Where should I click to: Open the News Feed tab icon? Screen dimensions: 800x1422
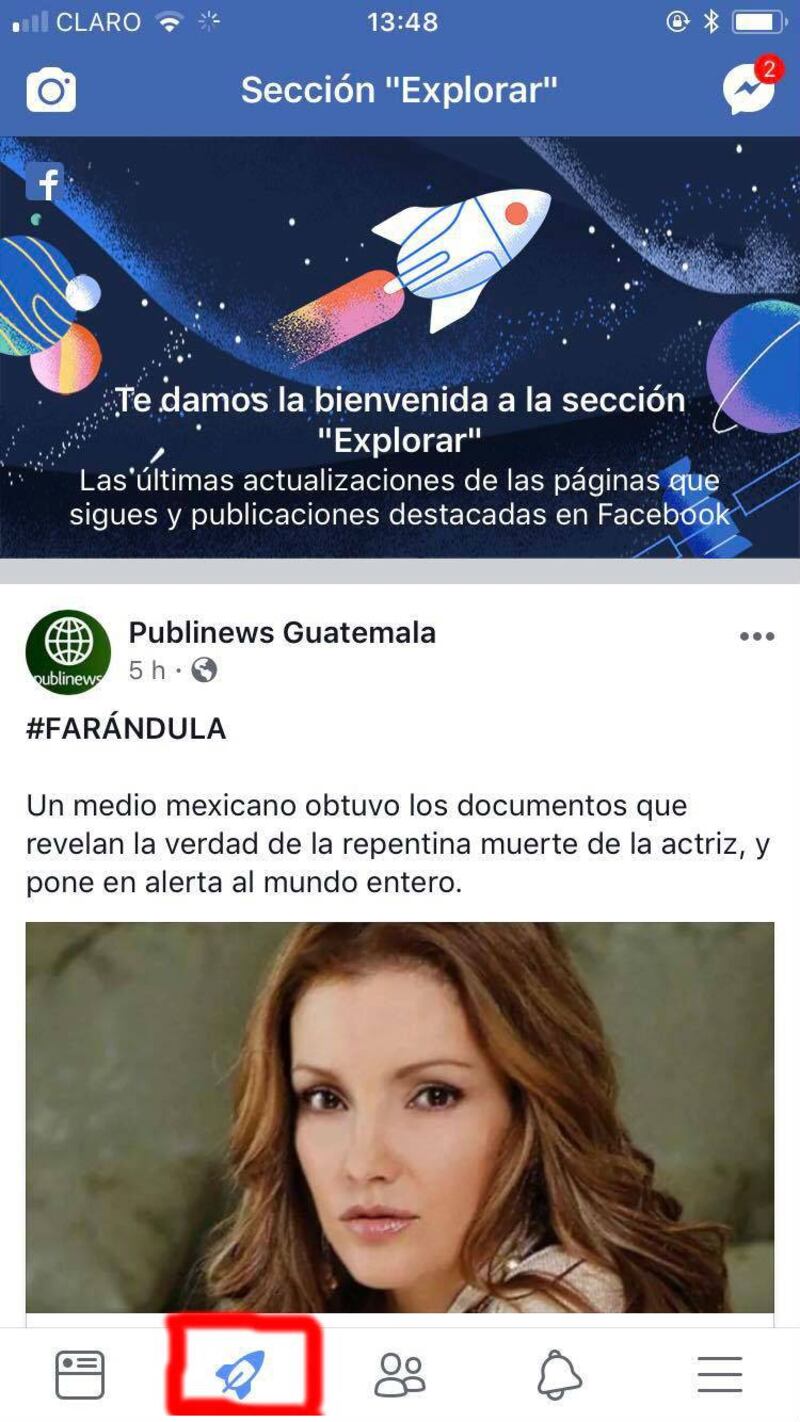click(x=80, y=1374)
